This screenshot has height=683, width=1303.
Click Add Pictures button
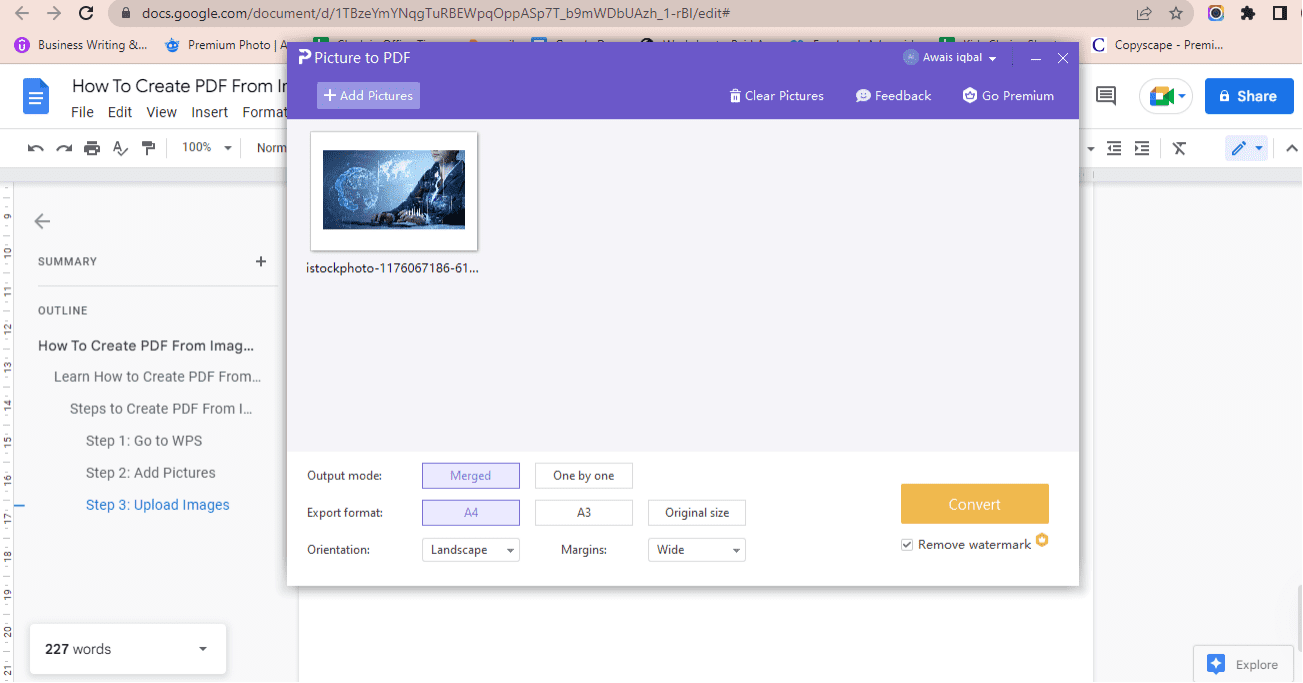click(x=368, y=96)
